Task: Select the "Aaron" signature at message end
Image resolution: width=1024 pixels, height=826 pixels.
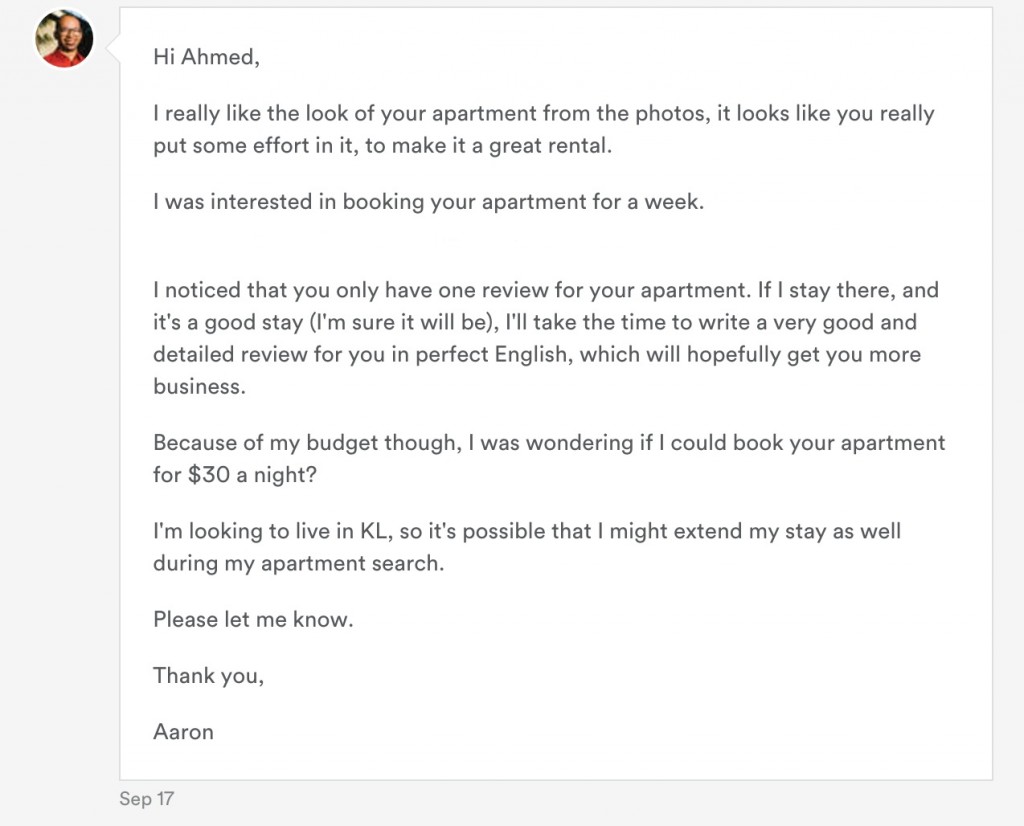Action: click(x=184, y=731)
